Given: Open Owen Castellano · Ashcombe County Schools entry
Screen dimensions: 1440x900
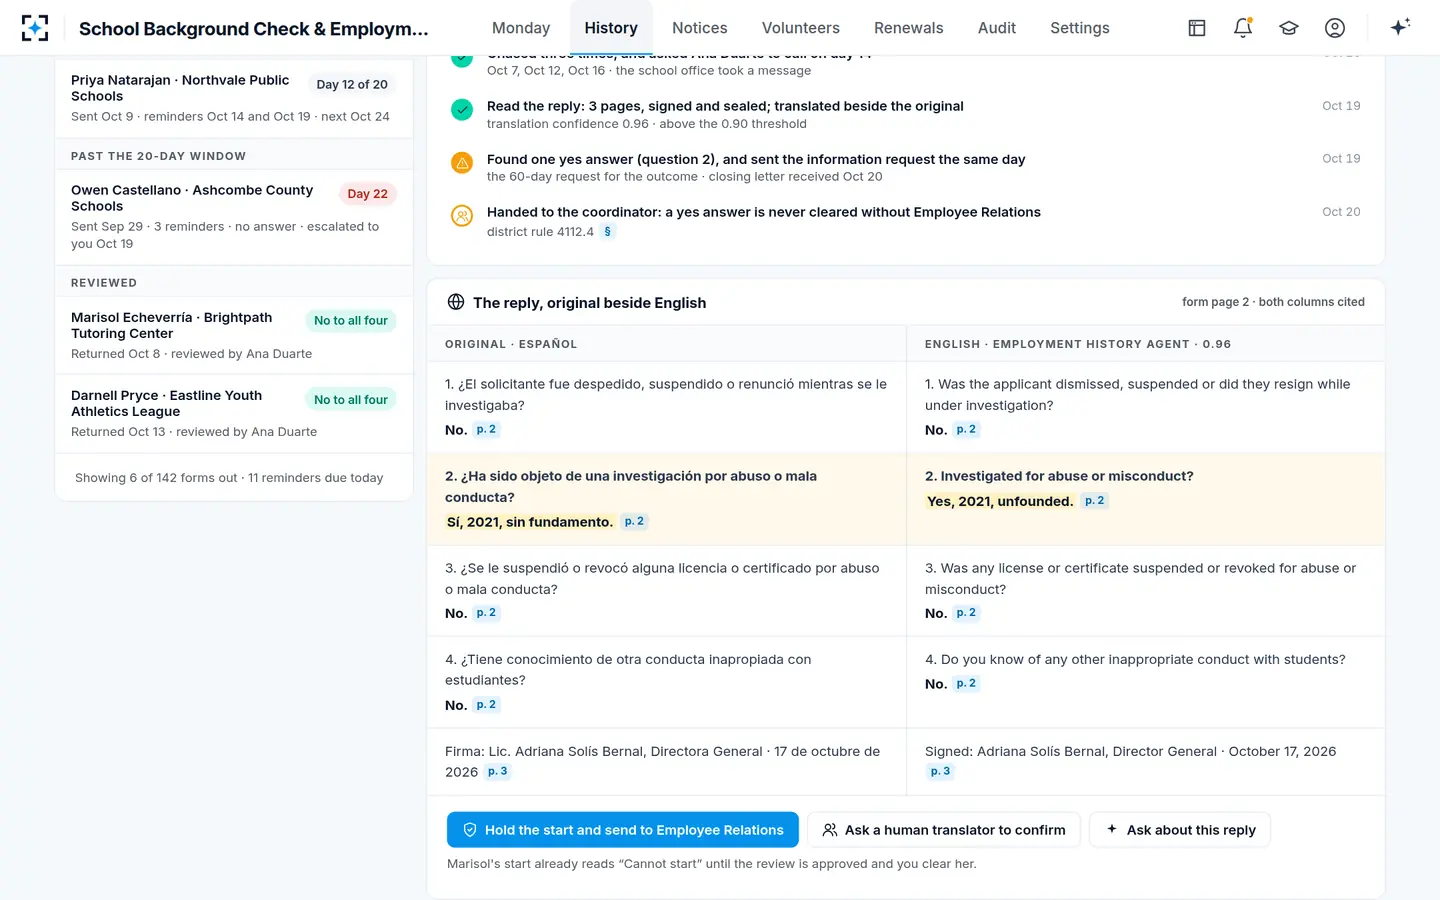Looking at the screenshot, I should coord(234,216).
